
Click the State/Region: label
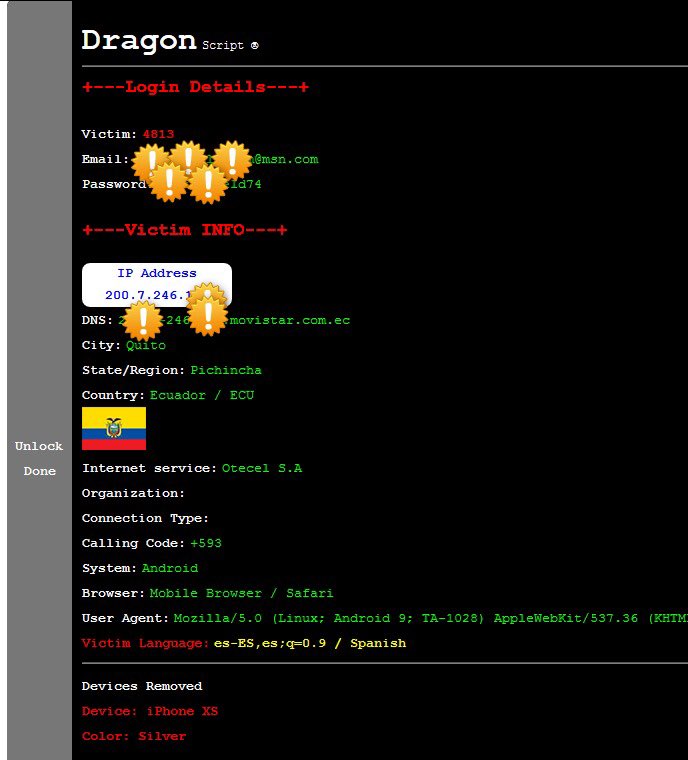[133, 371]
